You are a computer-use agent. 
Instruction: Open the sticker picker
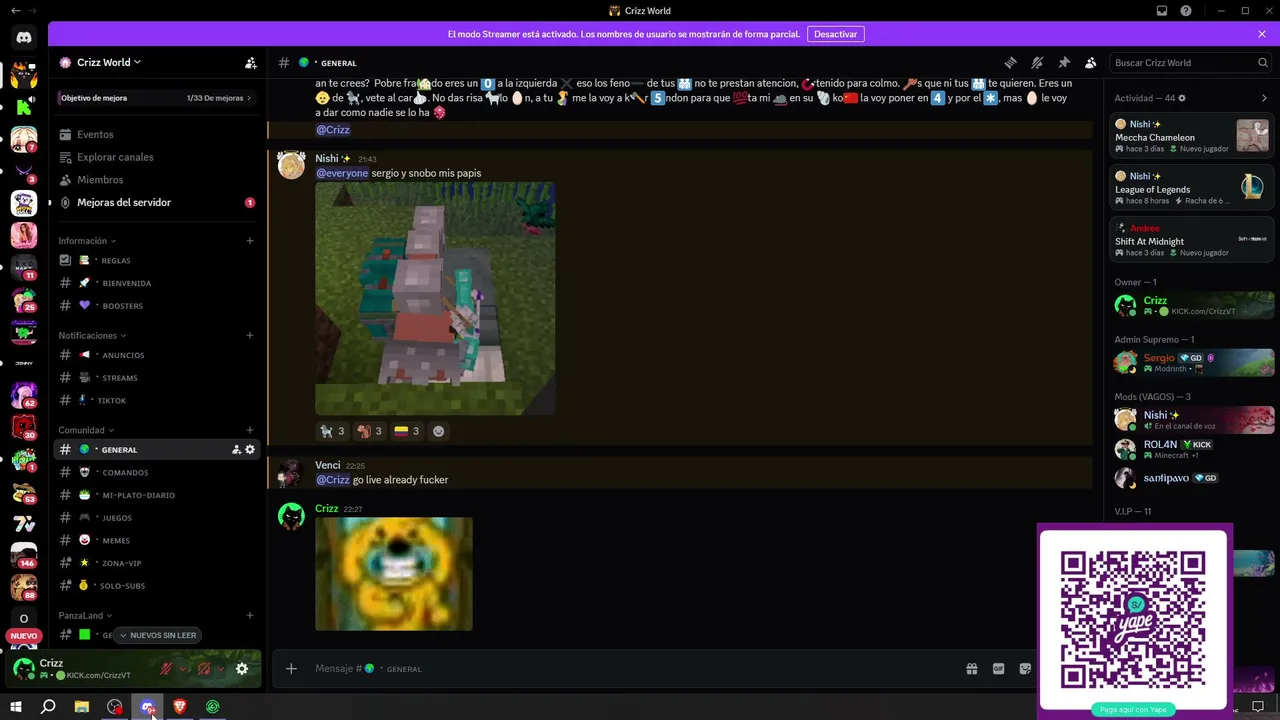point(1025,669)
